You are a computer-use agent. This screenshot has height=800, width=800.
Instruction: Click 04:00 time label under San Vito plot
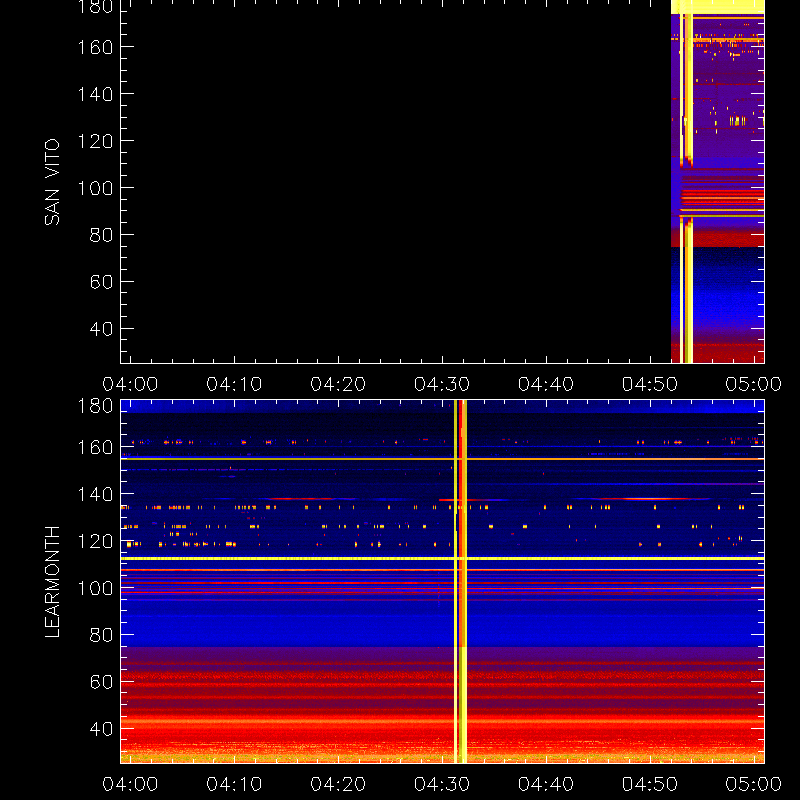130,384
